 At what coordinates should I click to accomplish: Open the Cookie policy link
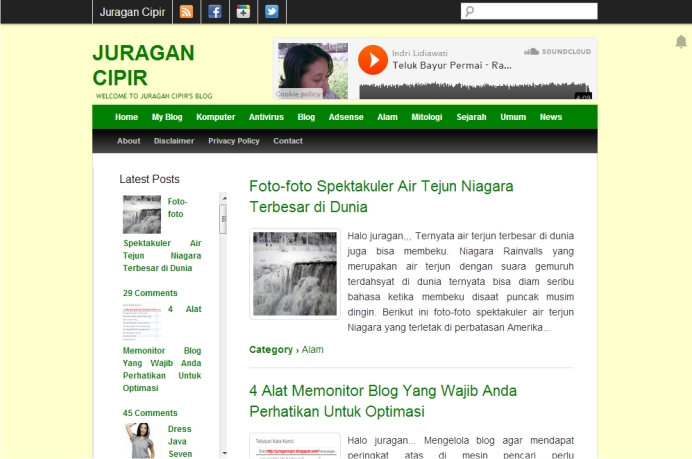[298, 94]
